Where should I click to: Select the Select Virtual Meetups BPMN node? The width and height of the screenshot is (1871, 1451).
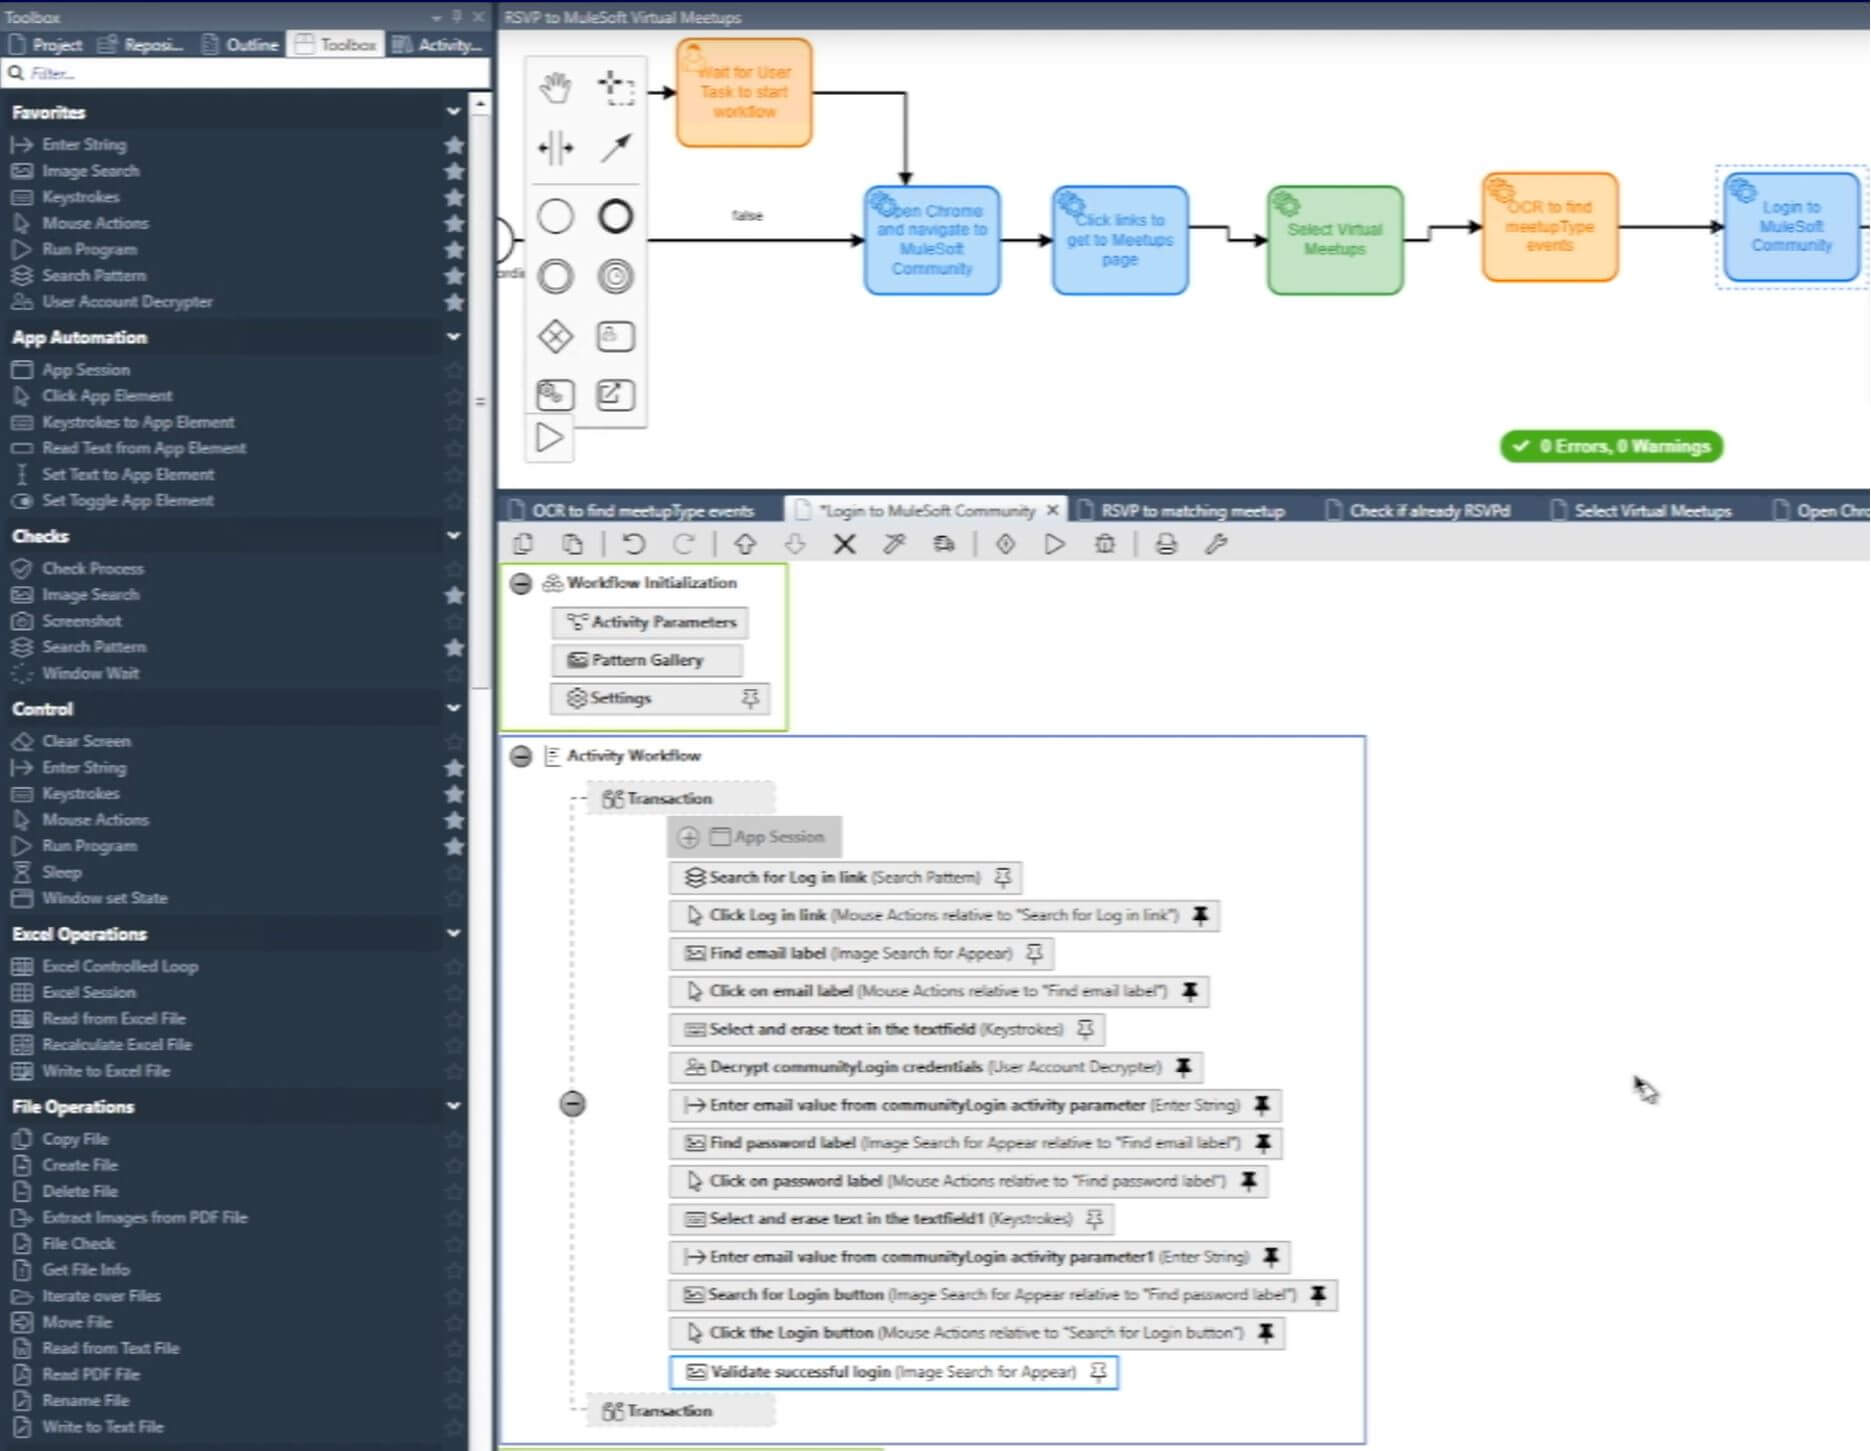pos(1335,240)
